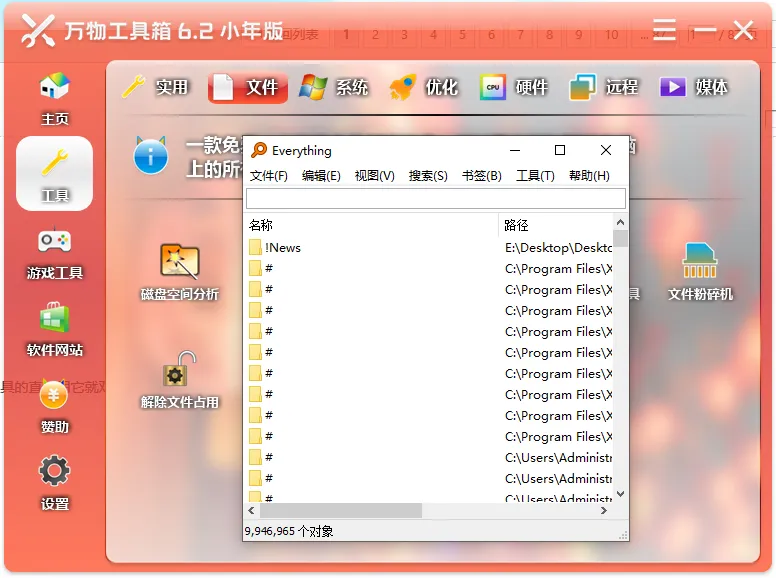The width and height of the screenshot is (776, 578).
Task: Close the Everything window
Action: point(605,150)
